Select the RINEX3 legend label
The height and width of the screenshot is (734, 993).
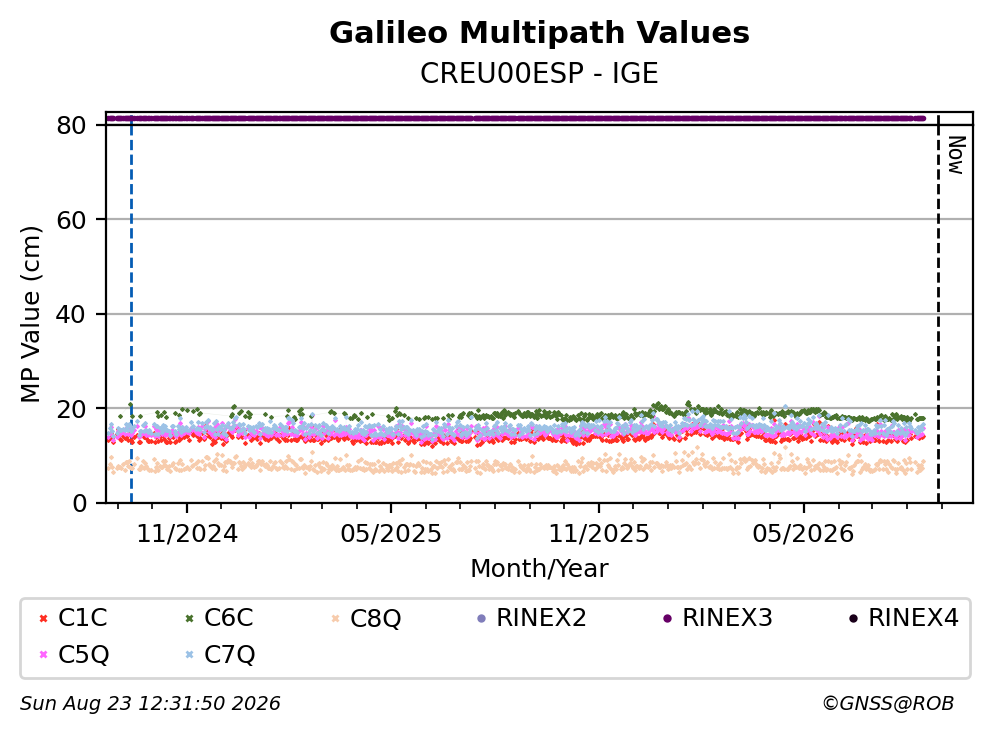pos(727,618)
